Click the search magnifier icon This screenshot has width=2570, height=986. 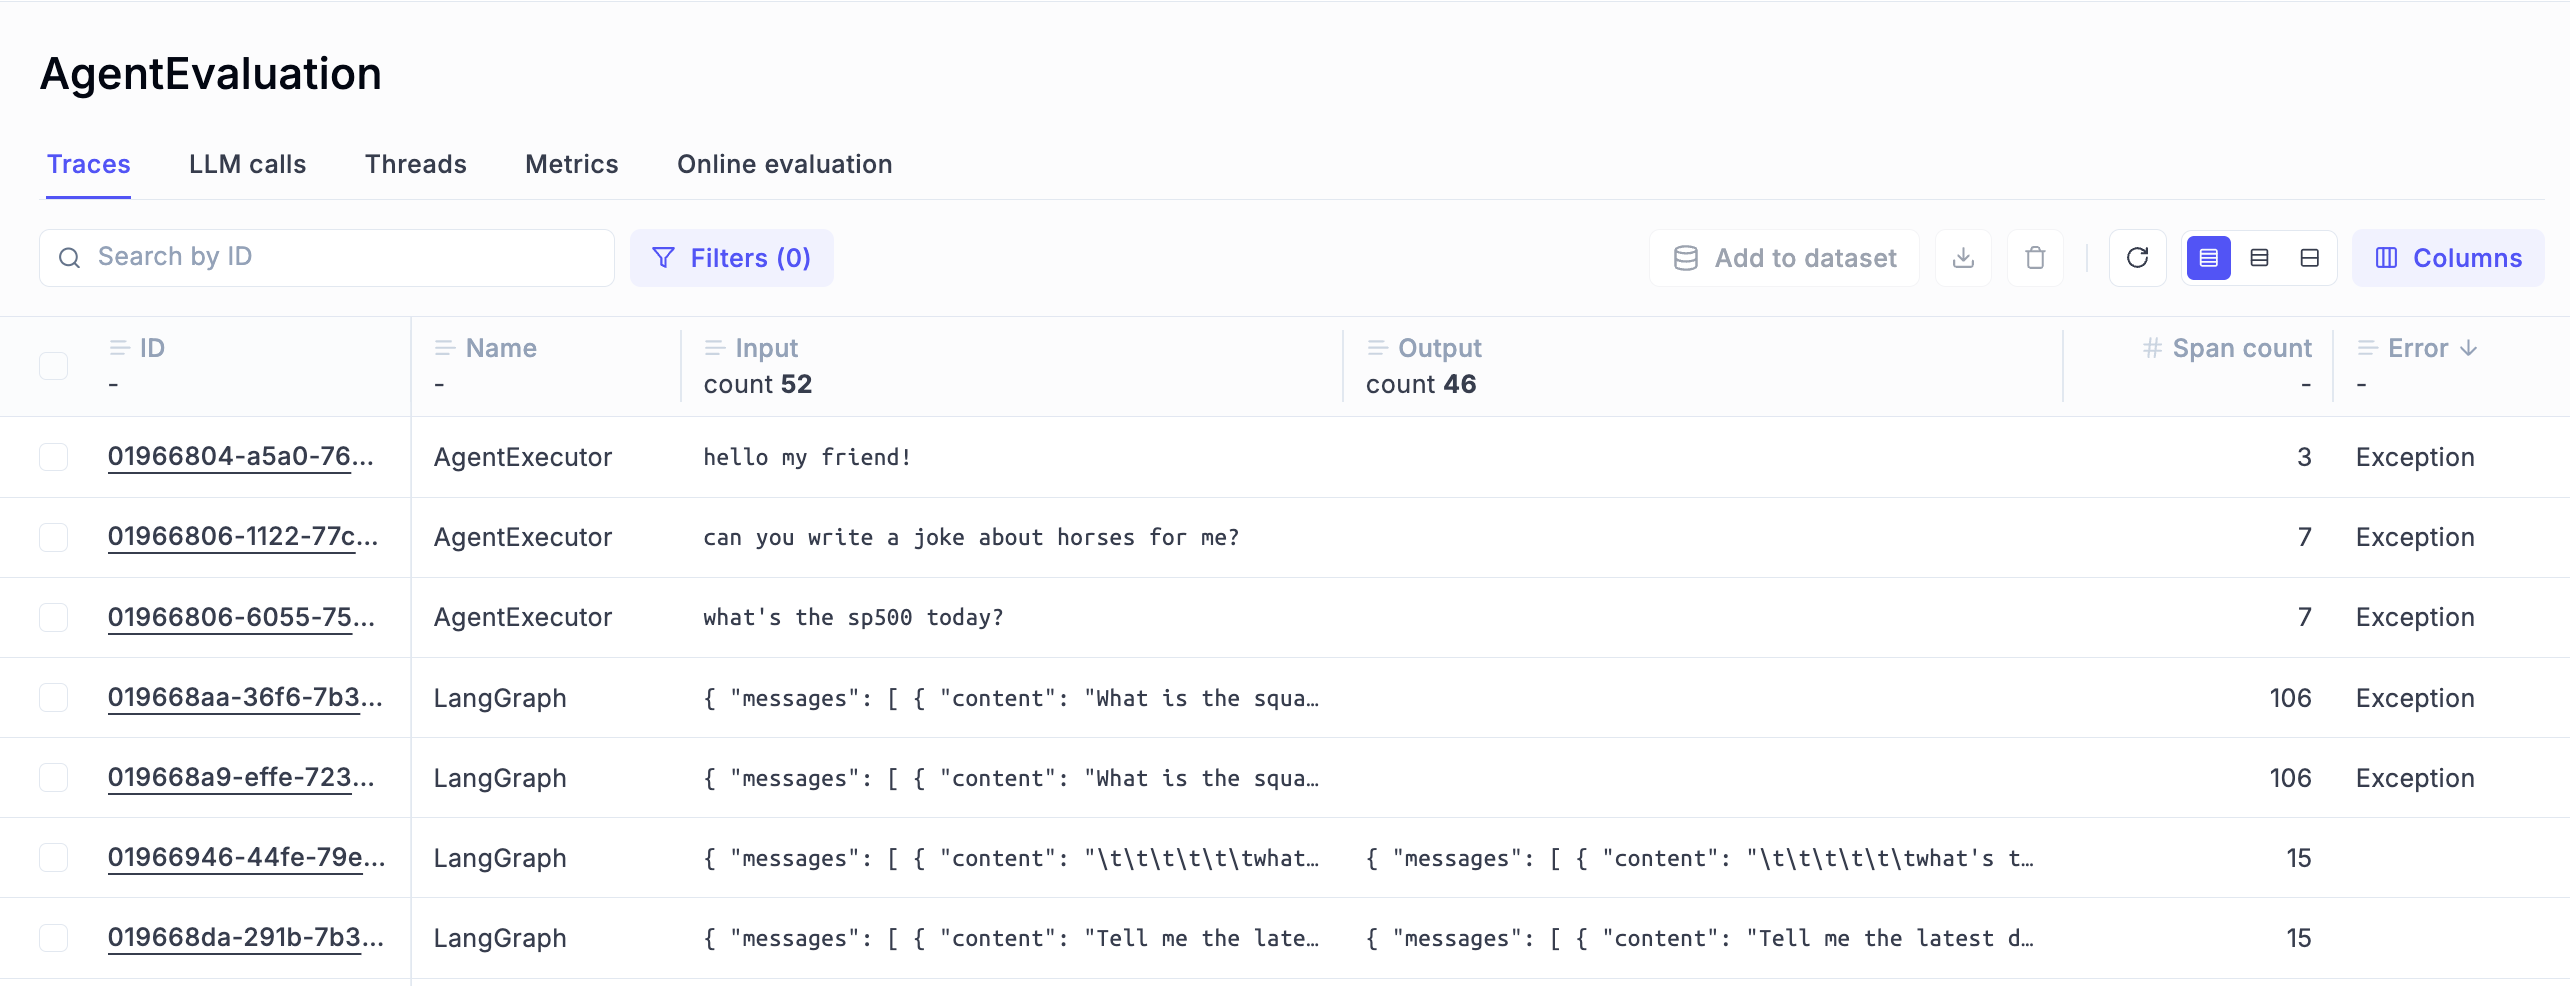point(69,257)
